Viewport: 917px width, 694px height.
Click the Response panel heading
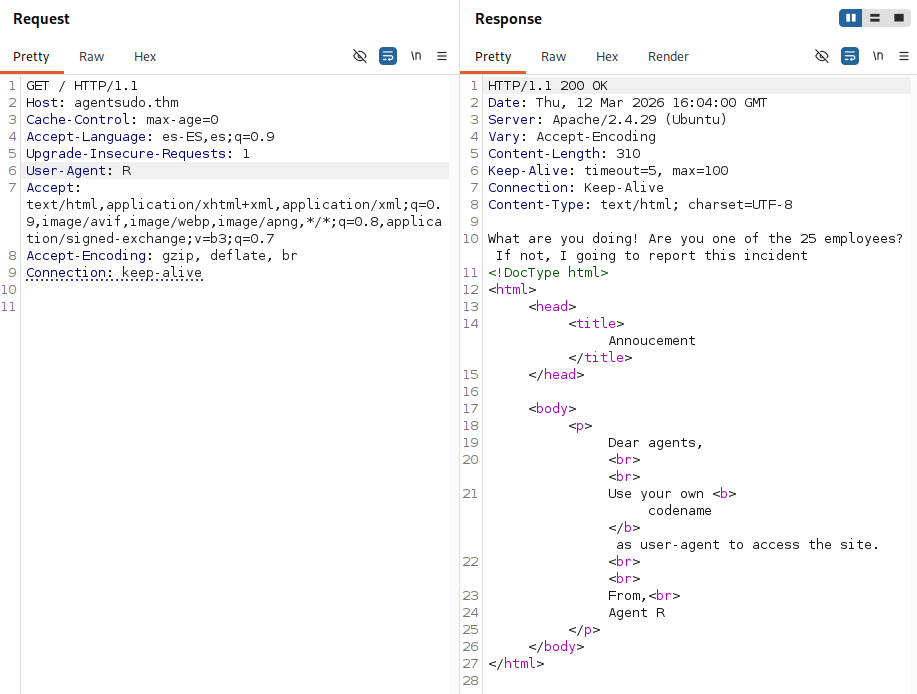508,19
